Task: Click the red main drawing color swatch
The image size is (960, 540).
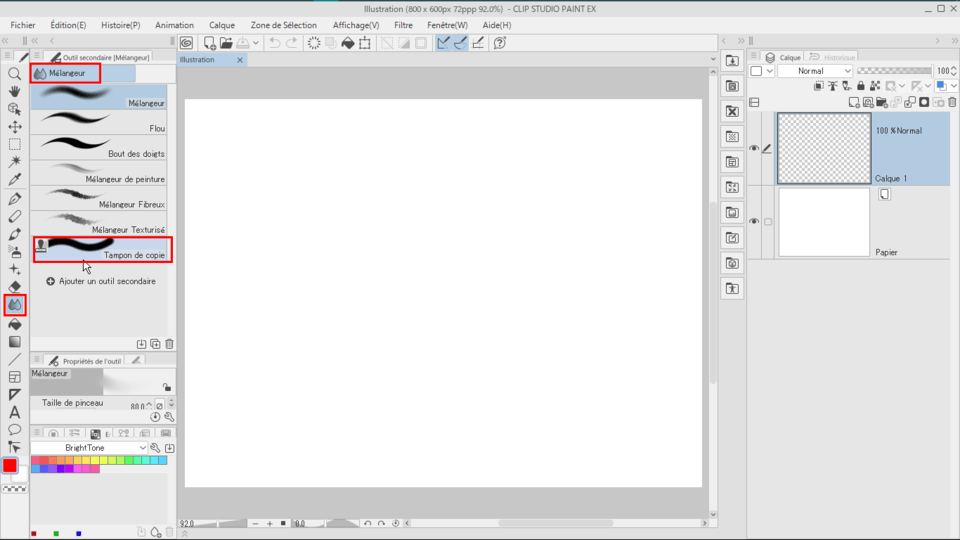Action: [x=10, y=465]
